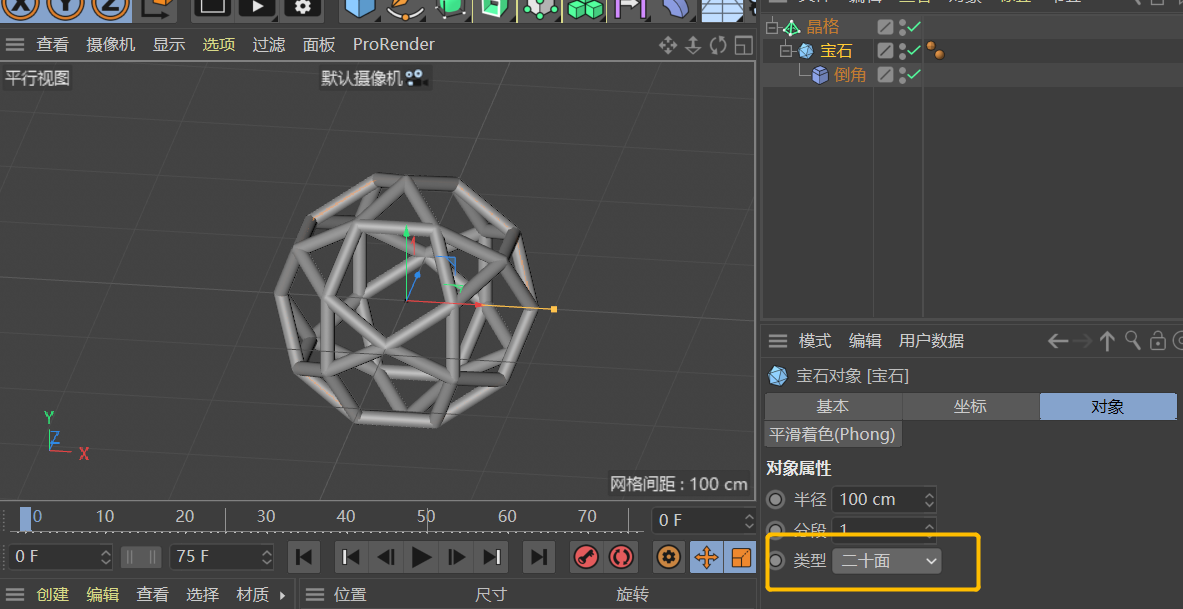The height and width of the screenshot is (609, 1183).
Task: Toggle the layer box for 倒角
Action: 885,75
